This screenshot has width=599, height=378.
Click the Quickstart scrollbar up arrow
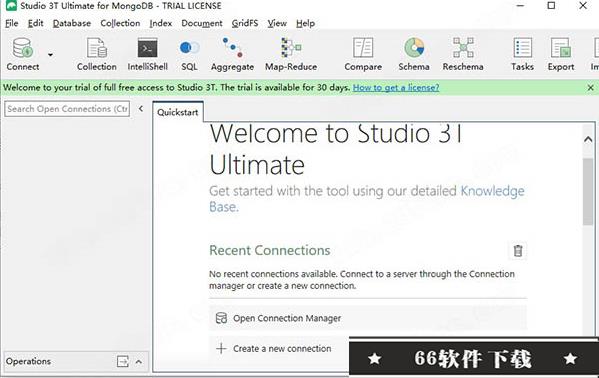click(588, 140)
